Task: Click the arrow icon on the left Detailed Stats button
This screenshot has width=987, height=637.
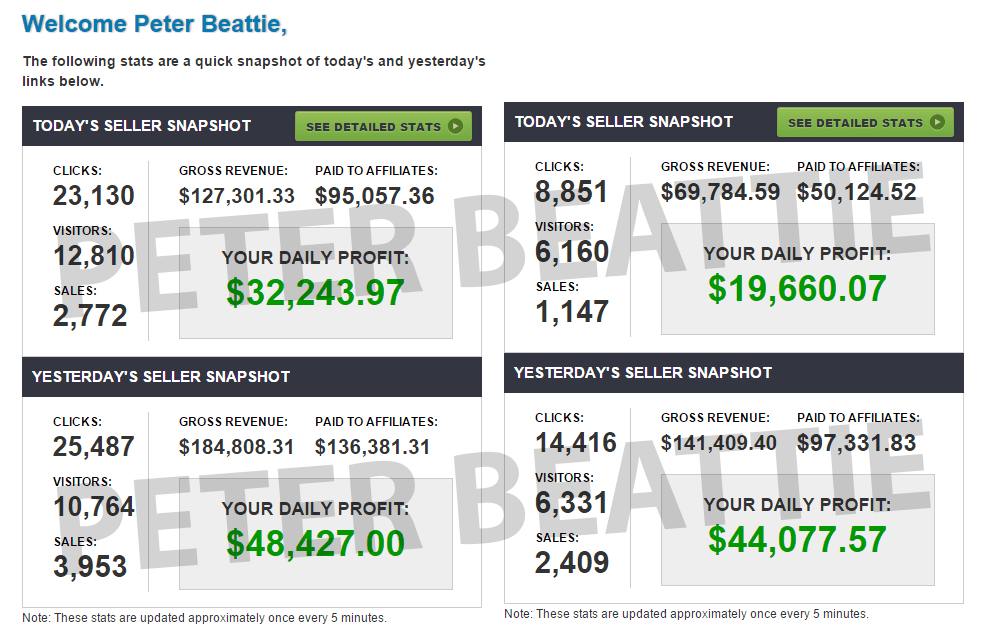Action: click(x=456, y=127)
